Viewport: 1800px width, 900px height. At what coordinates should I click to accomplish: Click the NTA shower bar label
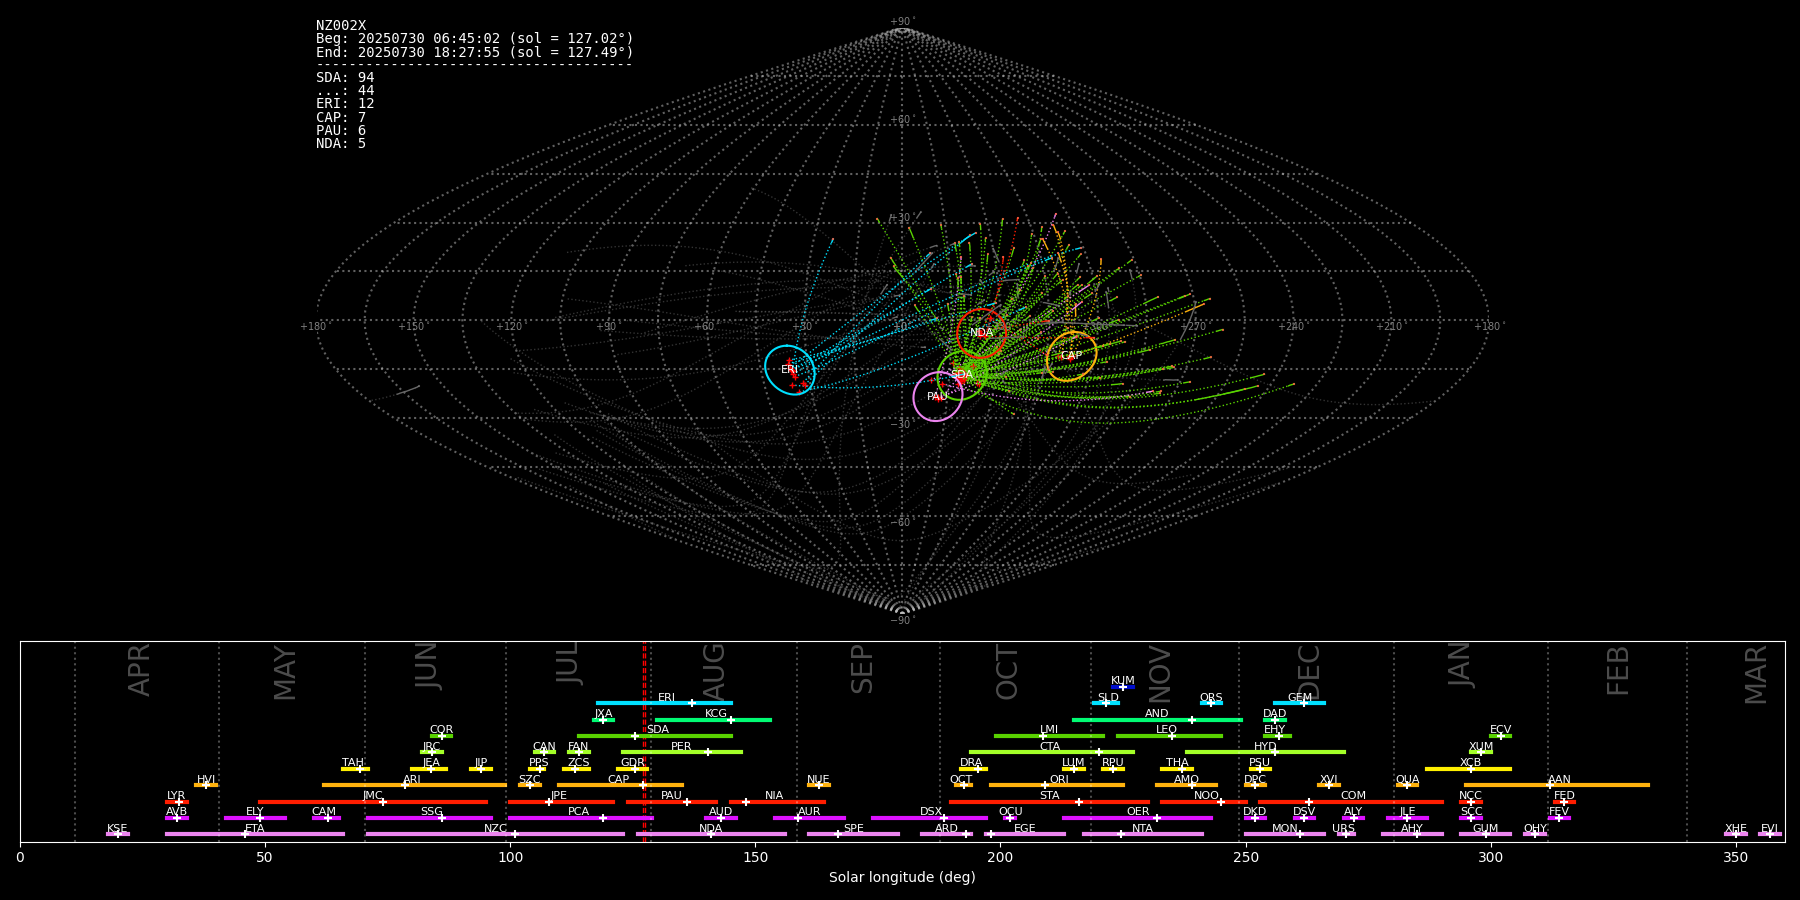point(1142,829)
